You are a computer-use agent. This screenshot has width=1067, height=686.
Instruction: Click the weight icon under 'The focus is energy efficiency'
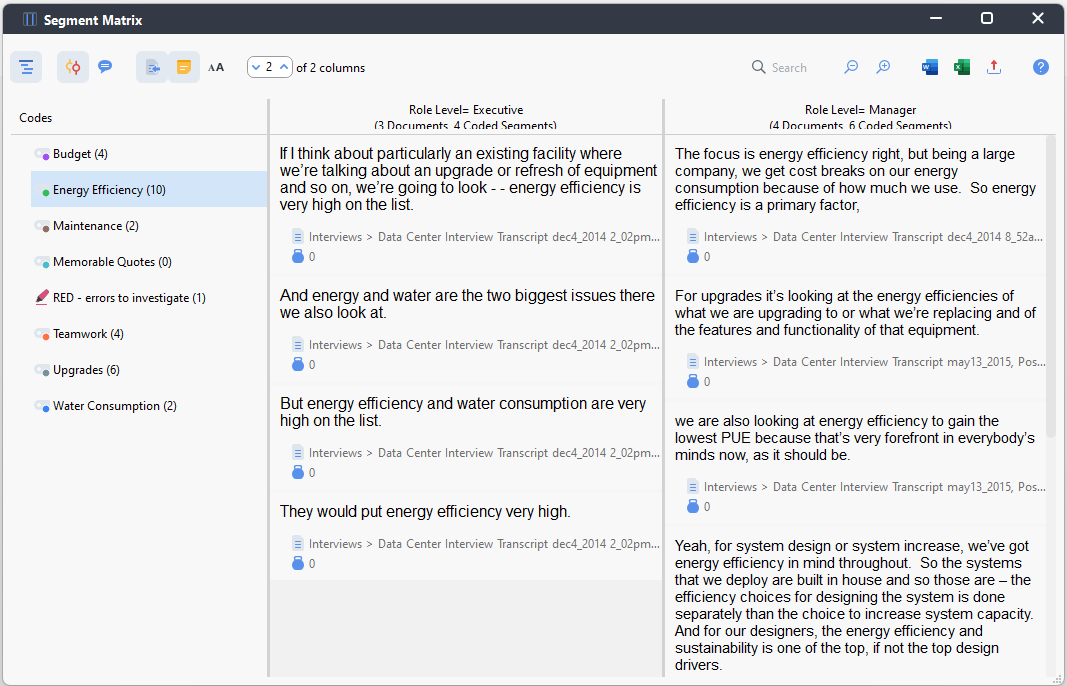tap(693, 257)
